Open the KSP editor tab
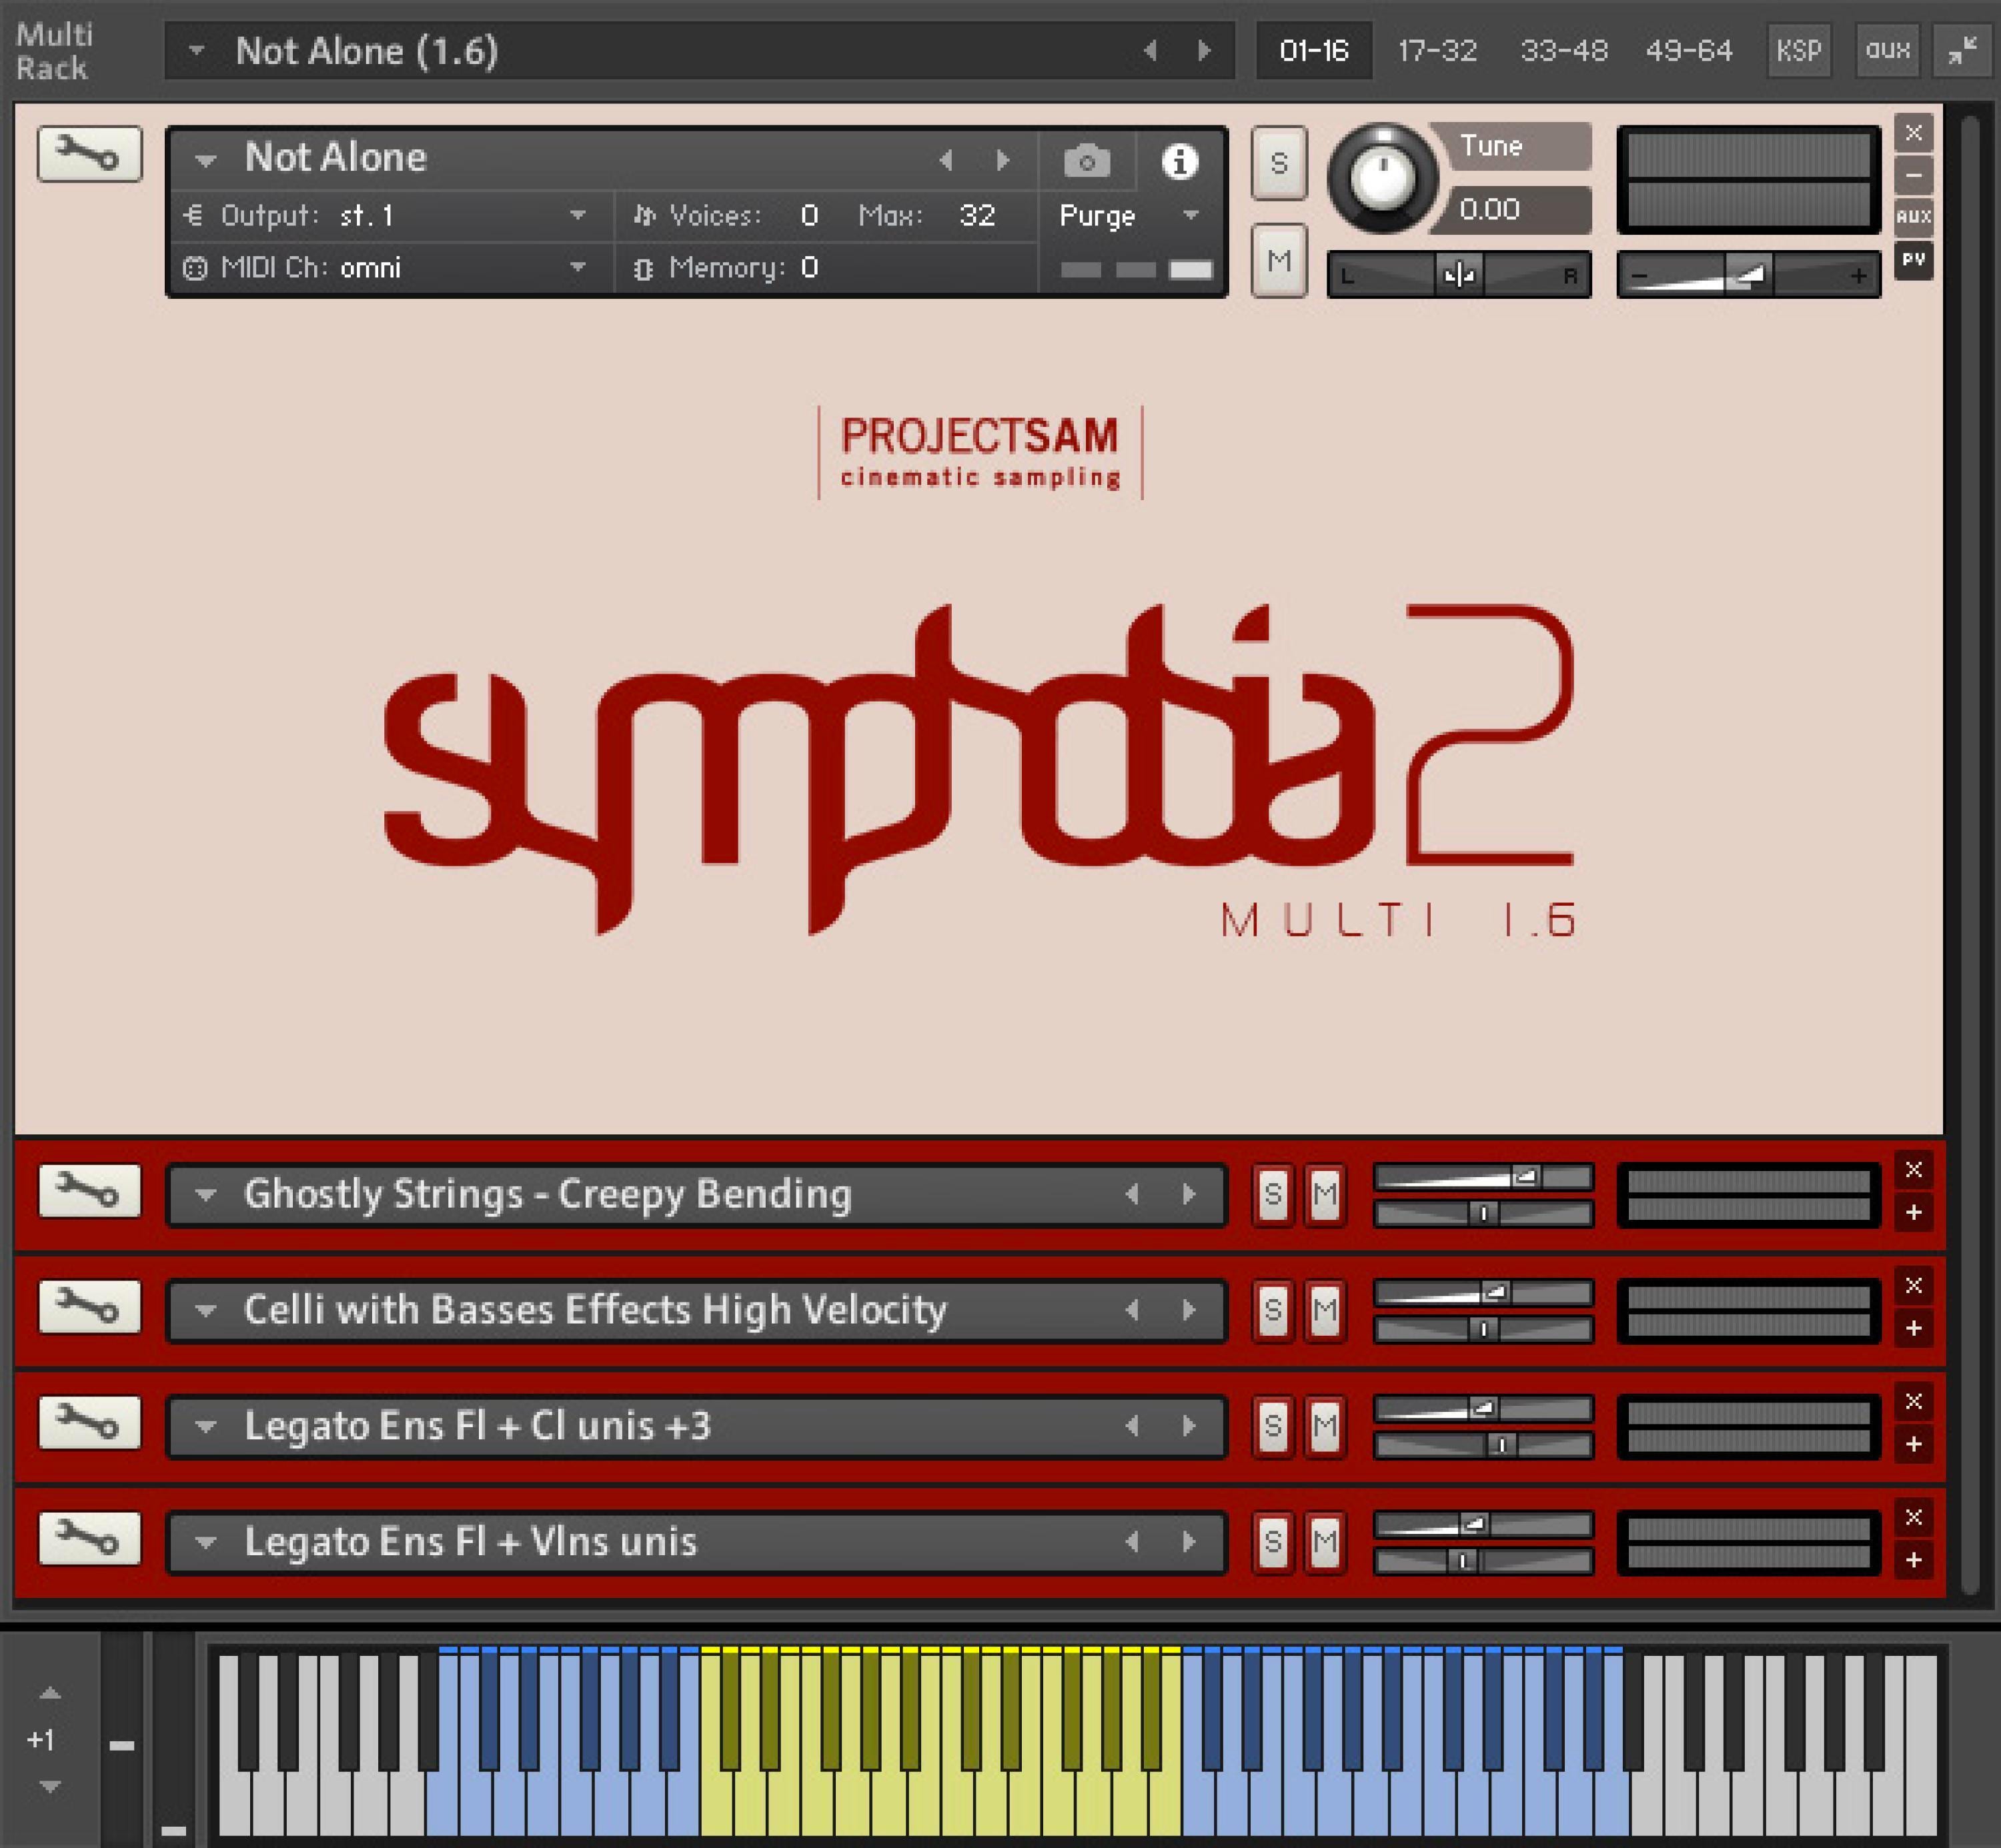 (x=1799, y=51)
